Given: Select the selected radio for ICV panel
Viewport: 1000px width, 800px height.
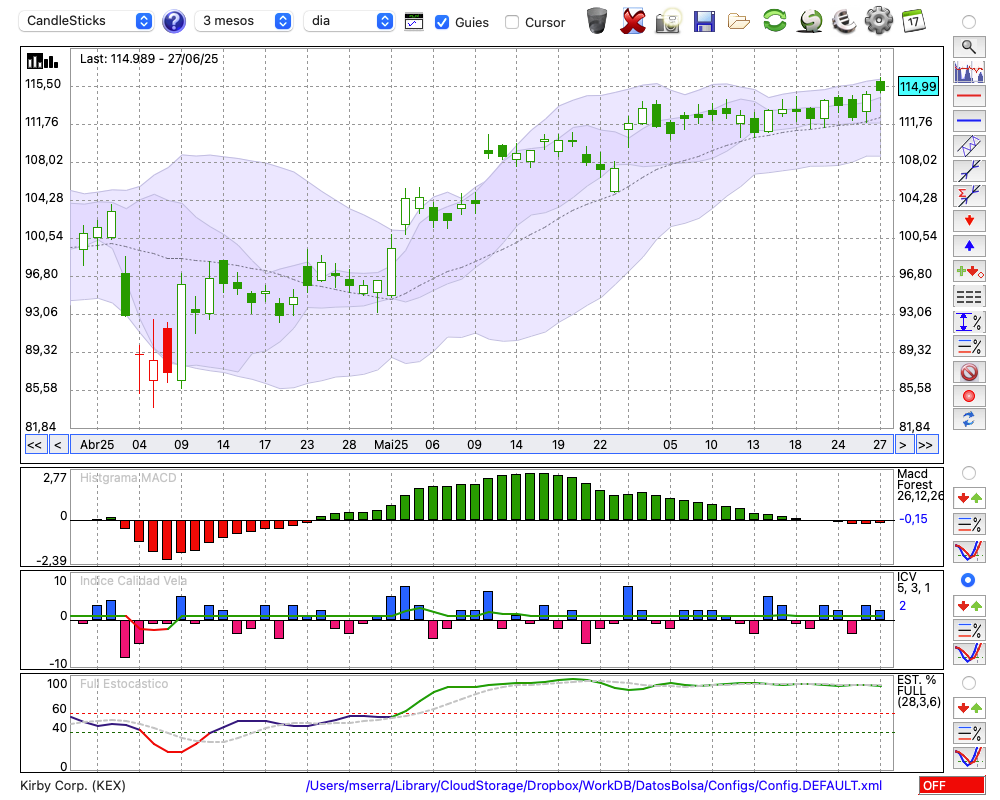Looking at the screenshot, I should click(969, 580).
